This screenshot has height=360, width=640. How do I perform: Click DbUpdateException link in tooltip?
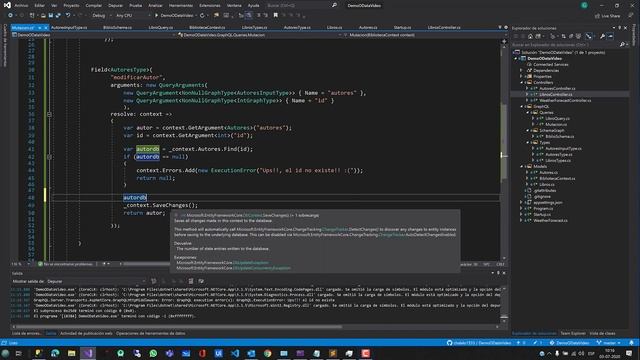coord(251,263)
